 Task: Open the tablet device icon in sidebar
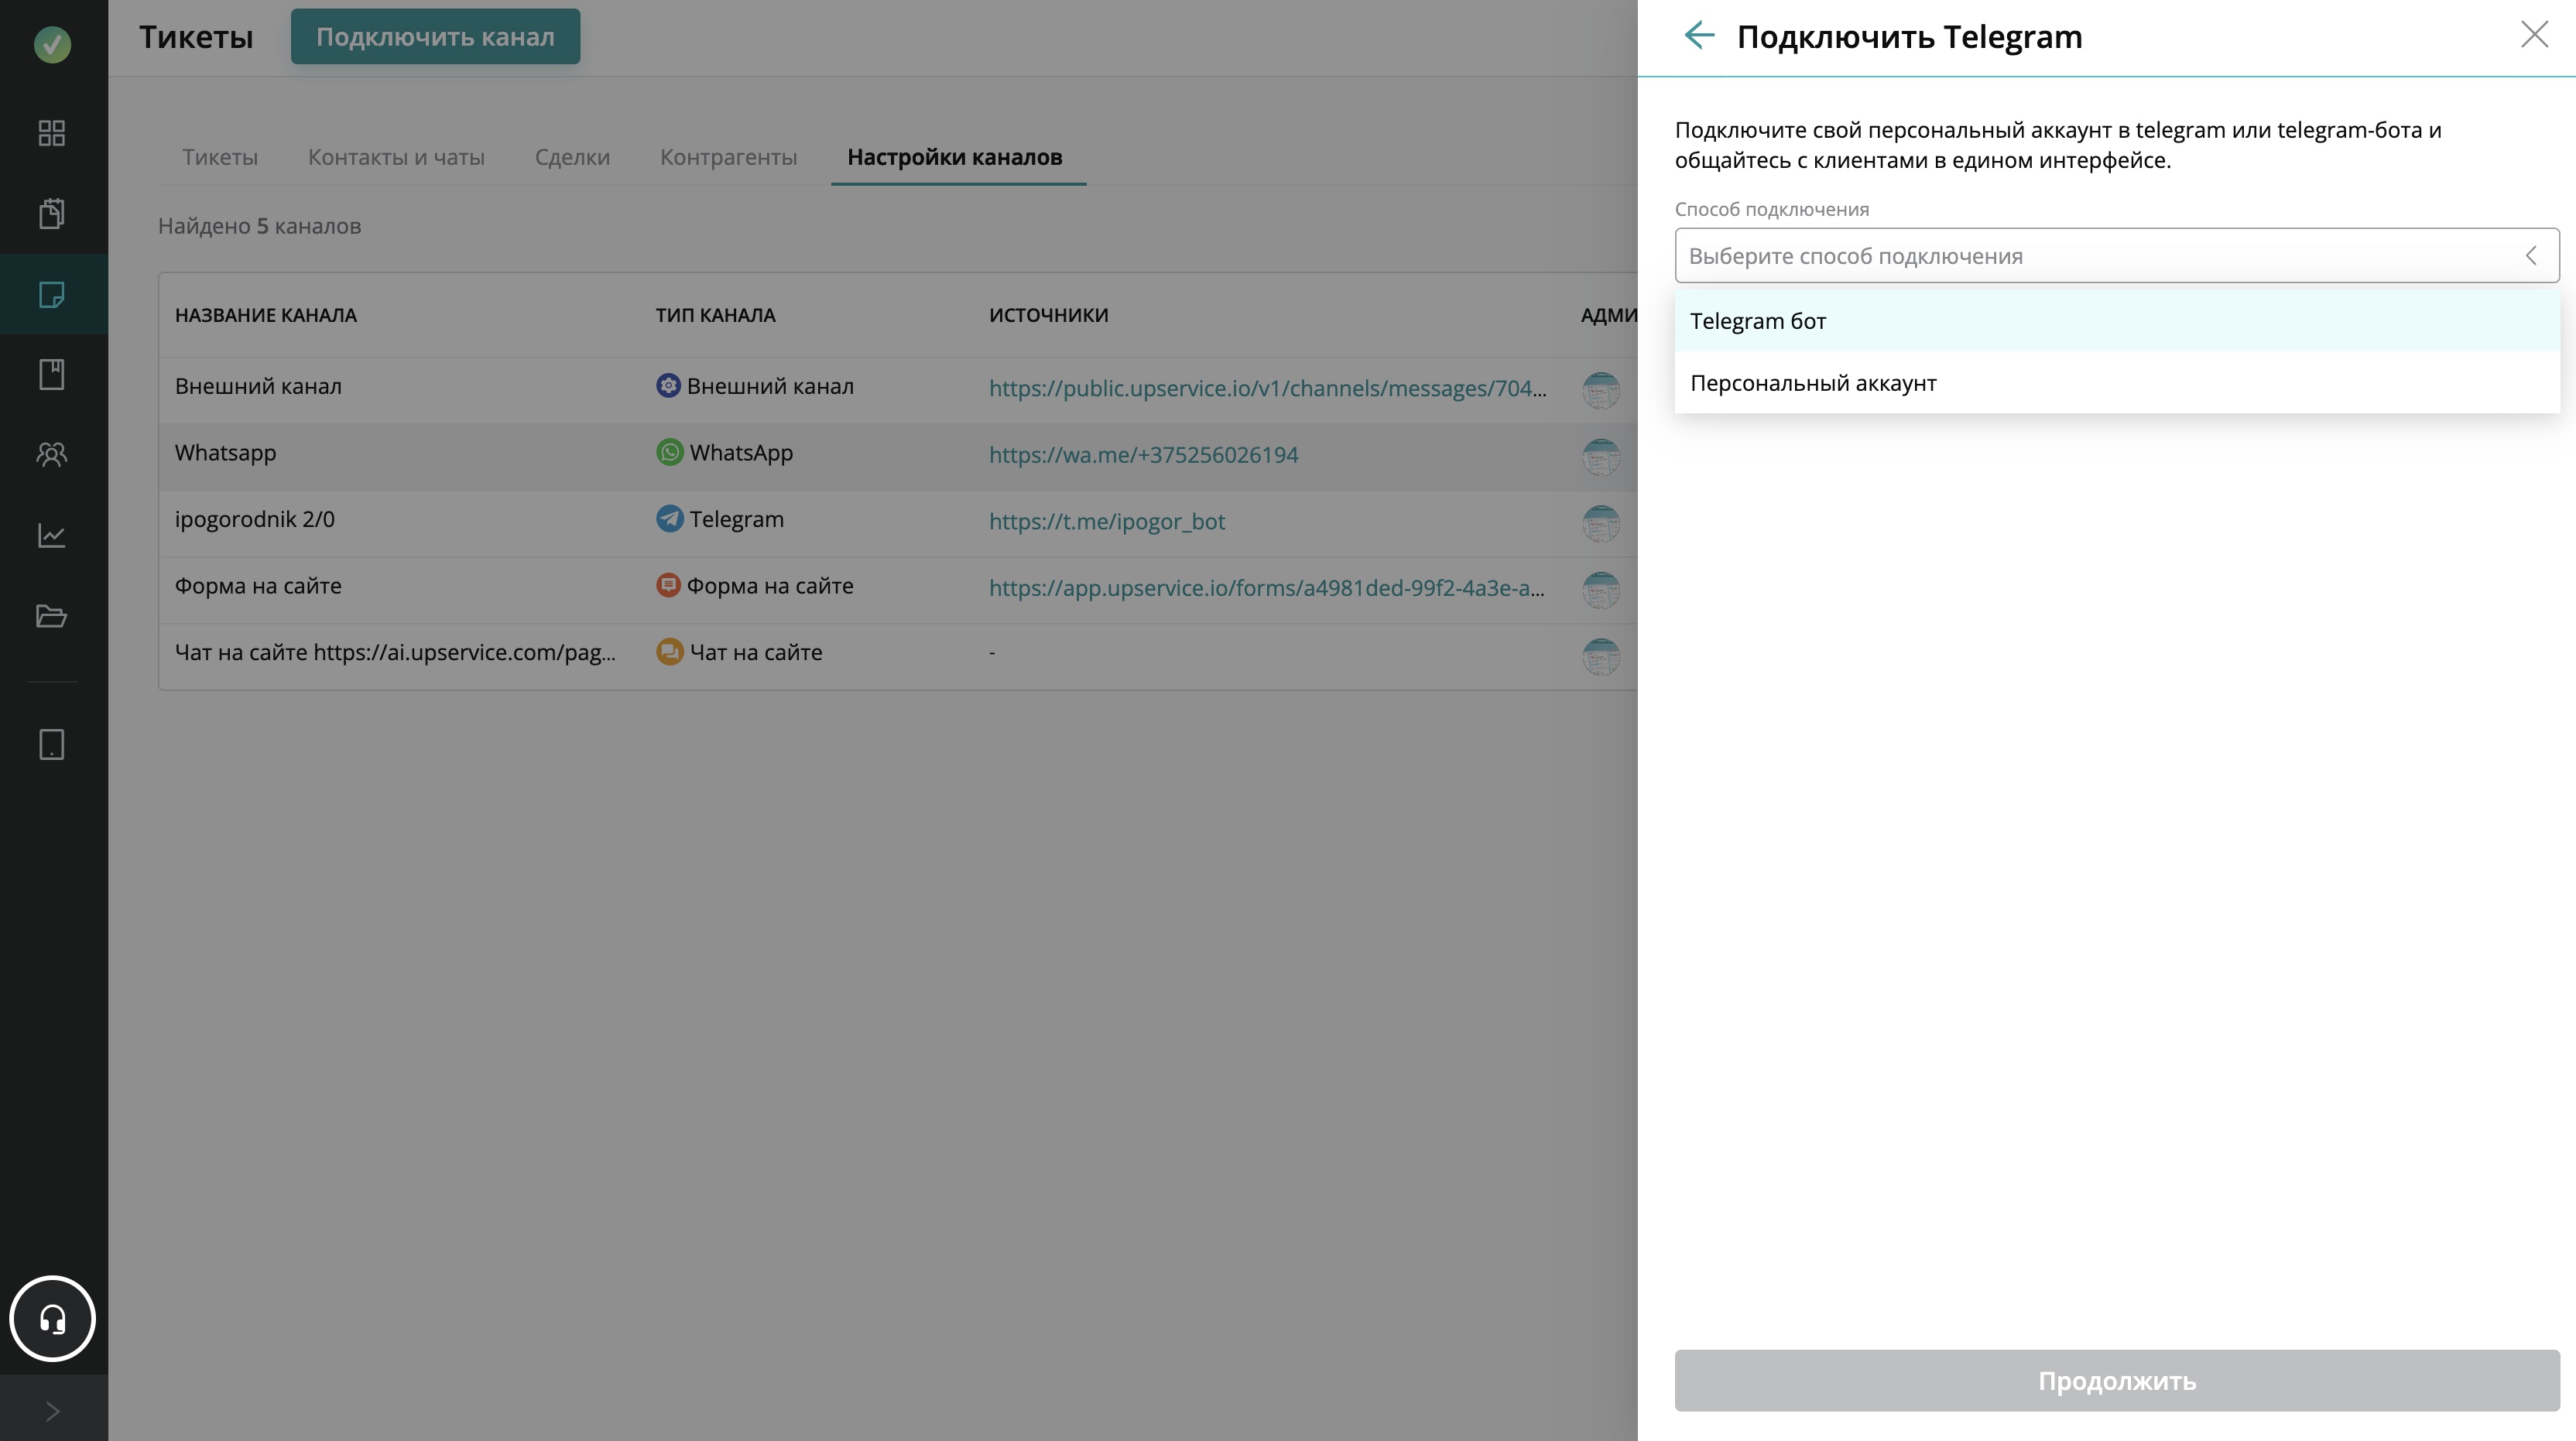pos(52,744)
